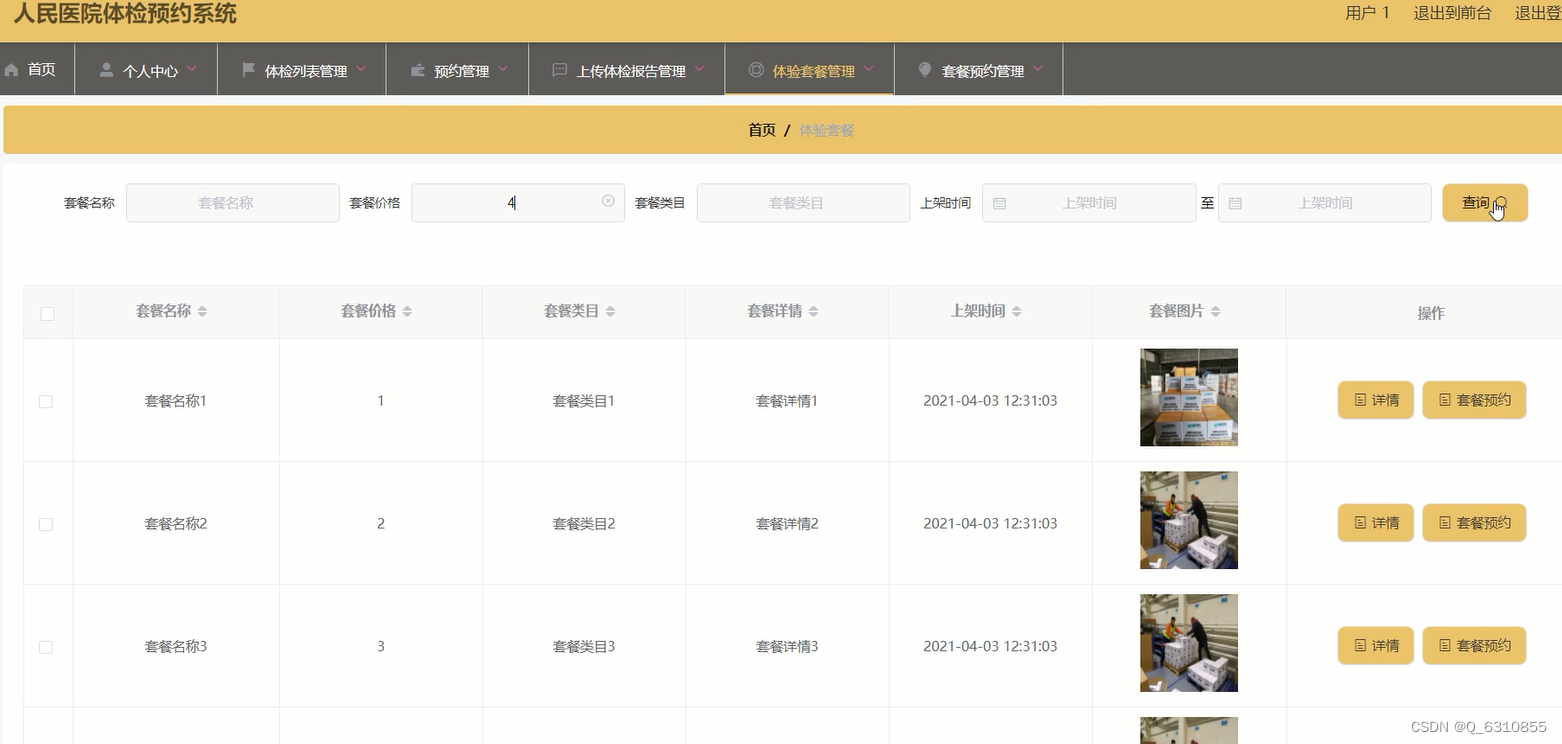Click the 套餐名称3 cell

pos(176,647)
